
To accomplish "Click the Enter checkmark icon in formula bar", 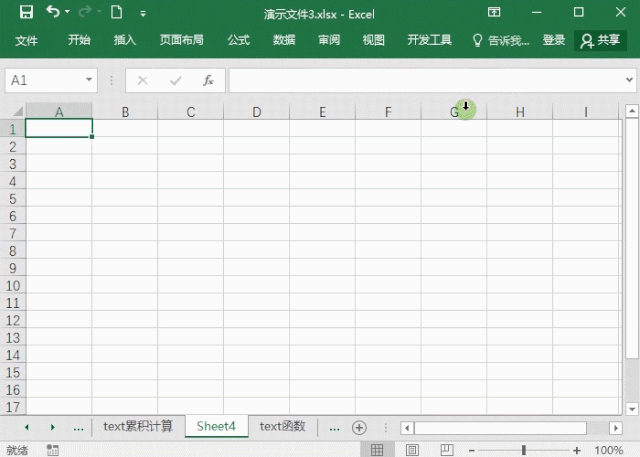I will pyautogui.click(x=176, y=80).
